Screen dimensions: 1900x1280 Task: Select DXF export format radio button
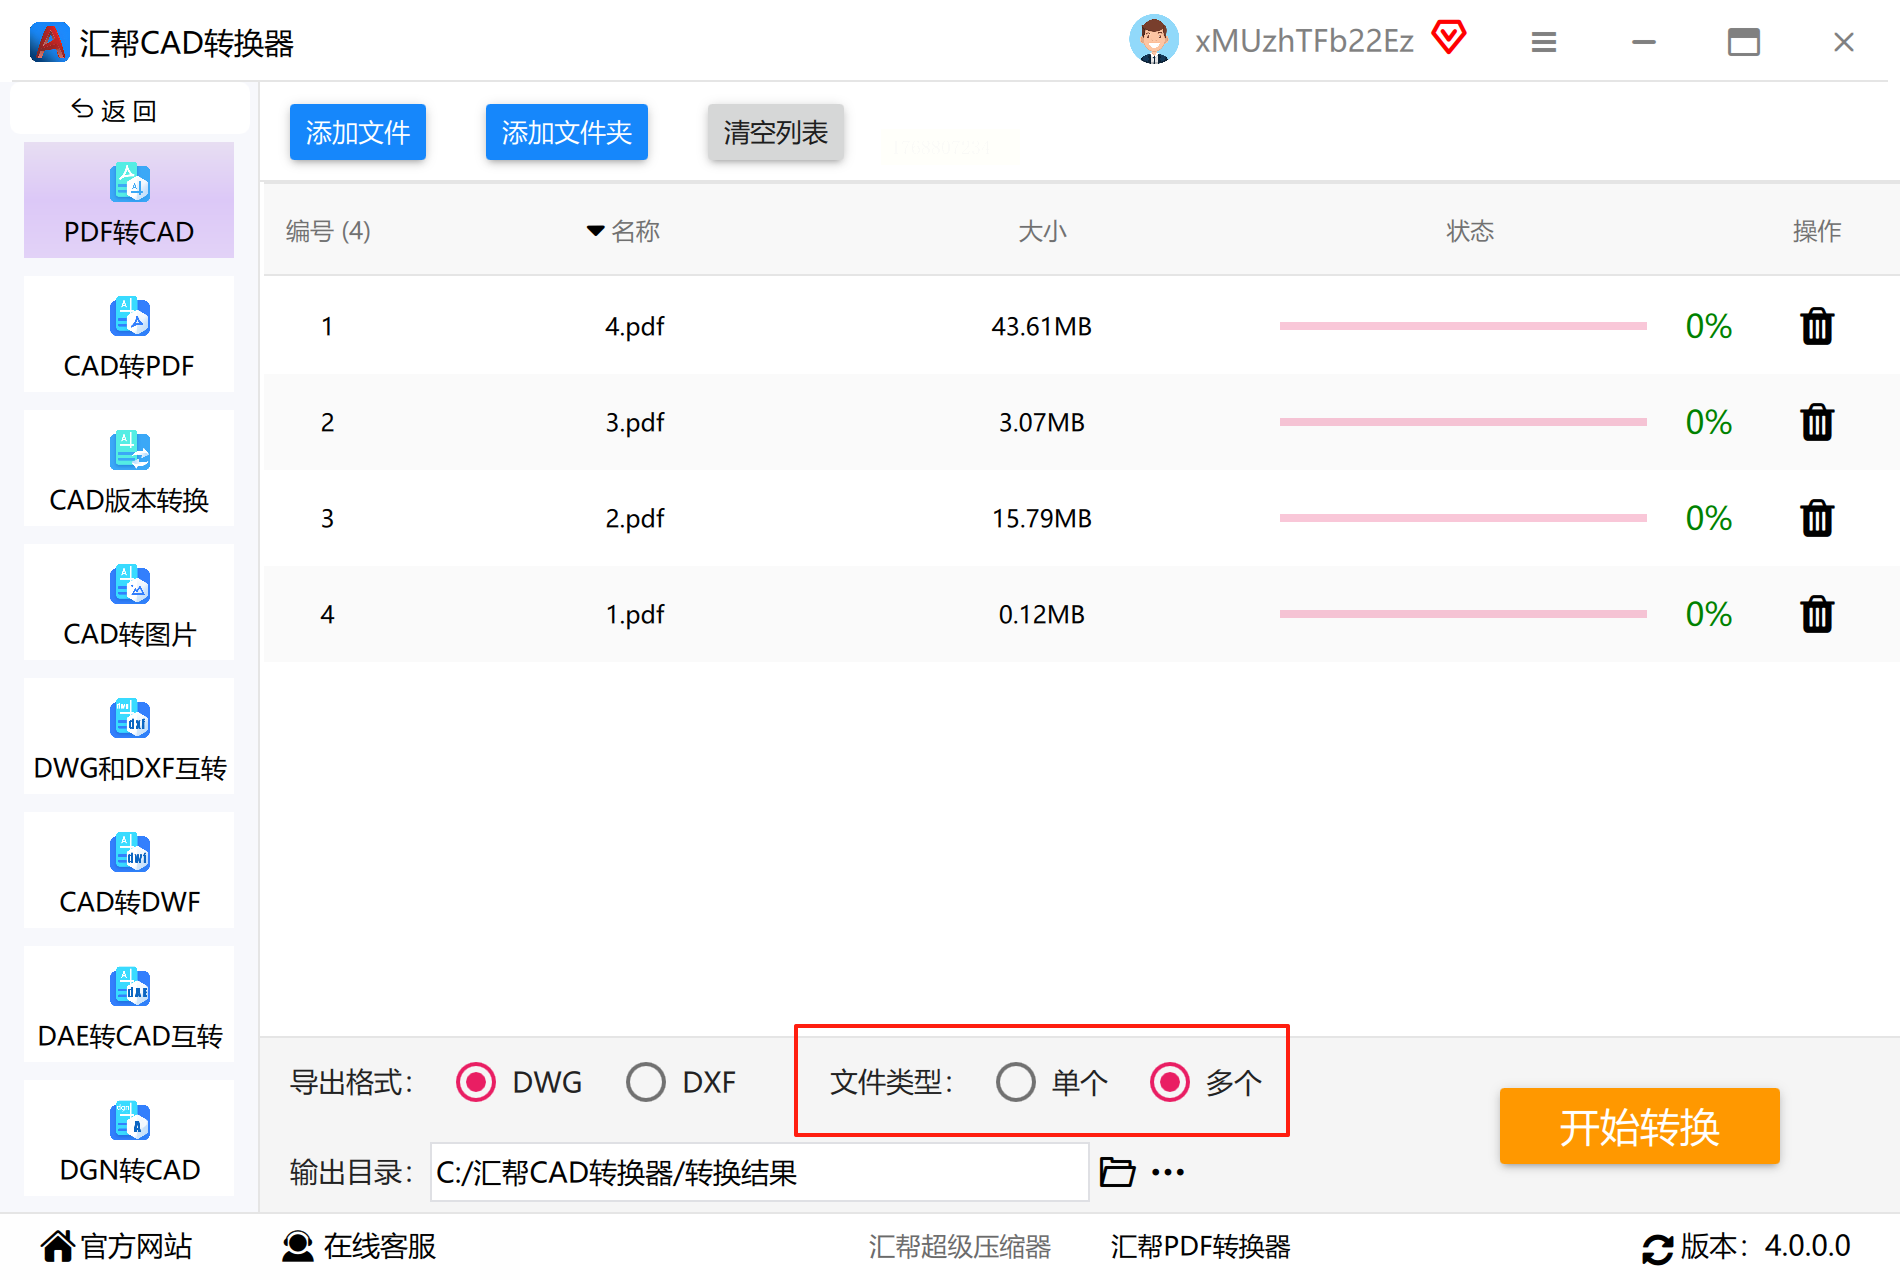pyautogui.click(x=646, y=1082)
